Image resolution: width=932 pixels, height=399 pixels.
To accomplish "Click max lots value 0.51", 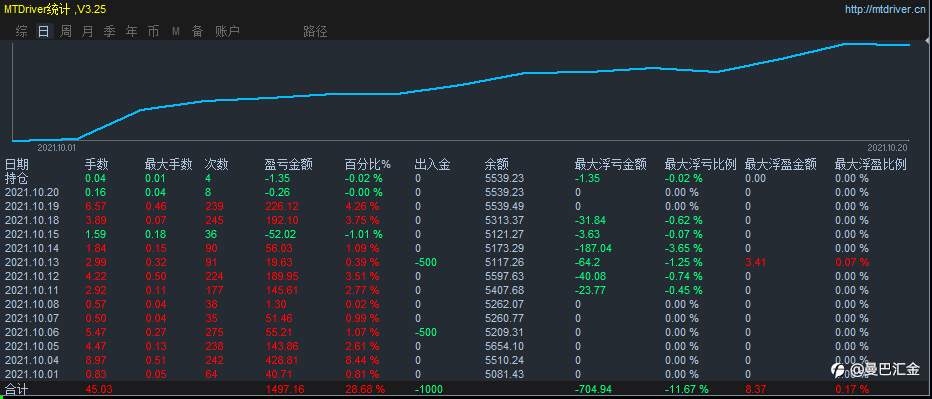I will click(156, 360).
